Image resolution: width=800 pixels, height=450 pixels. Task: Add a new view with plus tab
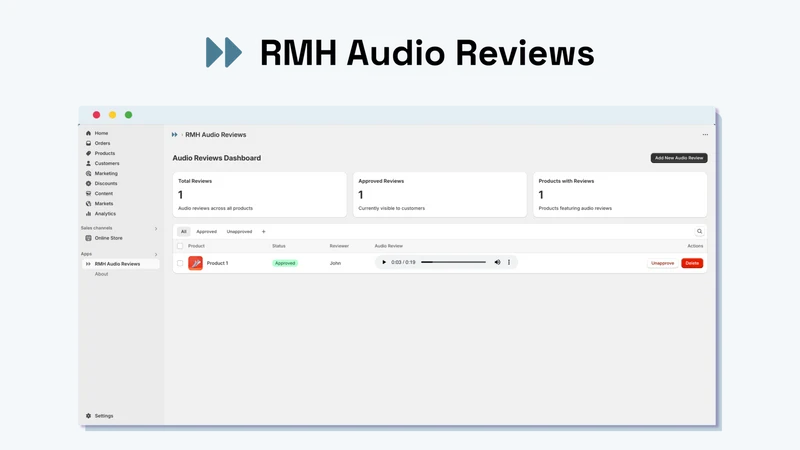(264, 232)
